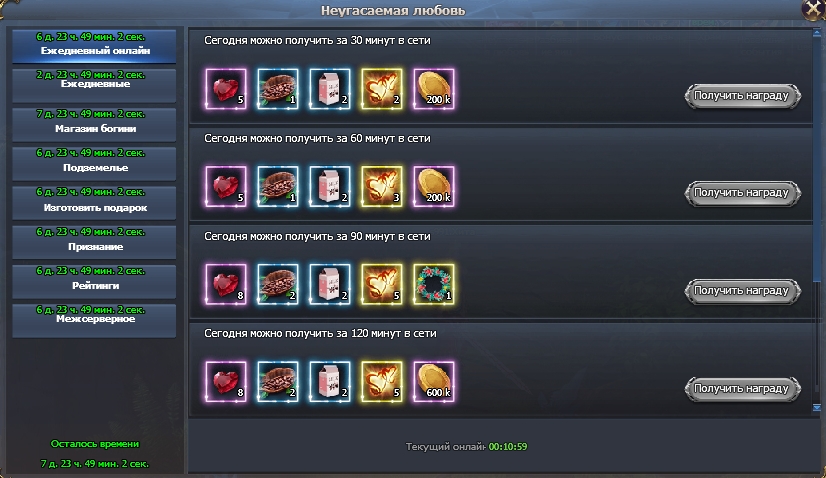Screen dimensions: 826x478
Task: Select the flaming hearts icon in 120-minute row
Action: pyautogui.click(x=381, y=382)
